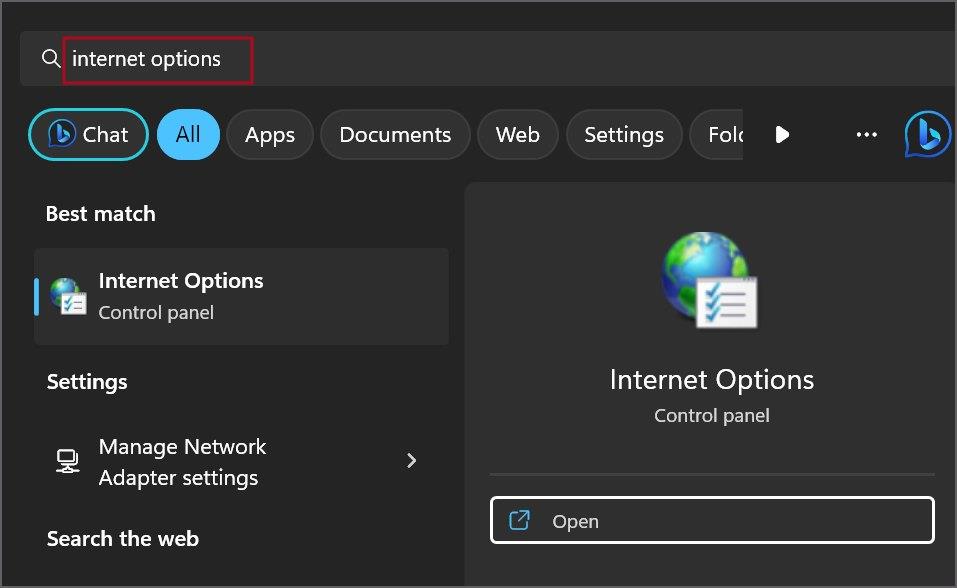Switch to the Settings filter

[624, 134]
